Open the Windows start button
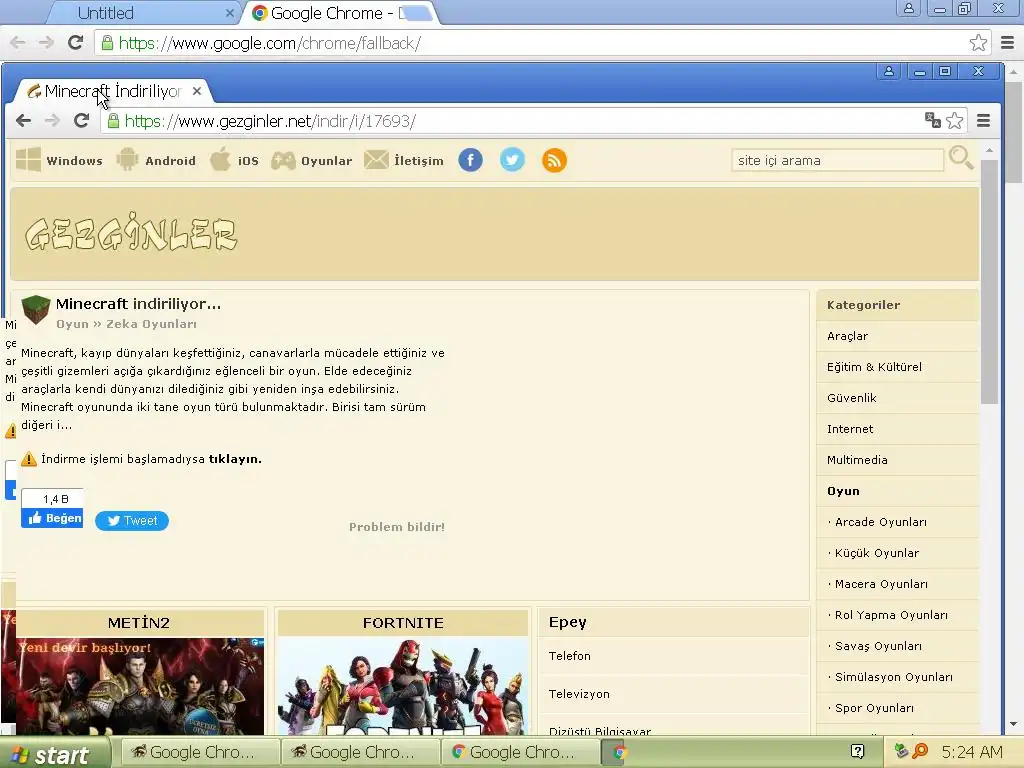The image size is (1024, 768). pyautogui.click(x=54, y=754)
